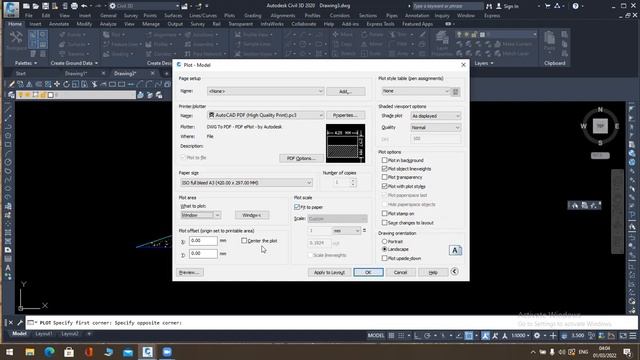The height and width of the screenshot is (360, 640).
Task: Click the customization menu status bar icon
Action: tap(633, 336)
